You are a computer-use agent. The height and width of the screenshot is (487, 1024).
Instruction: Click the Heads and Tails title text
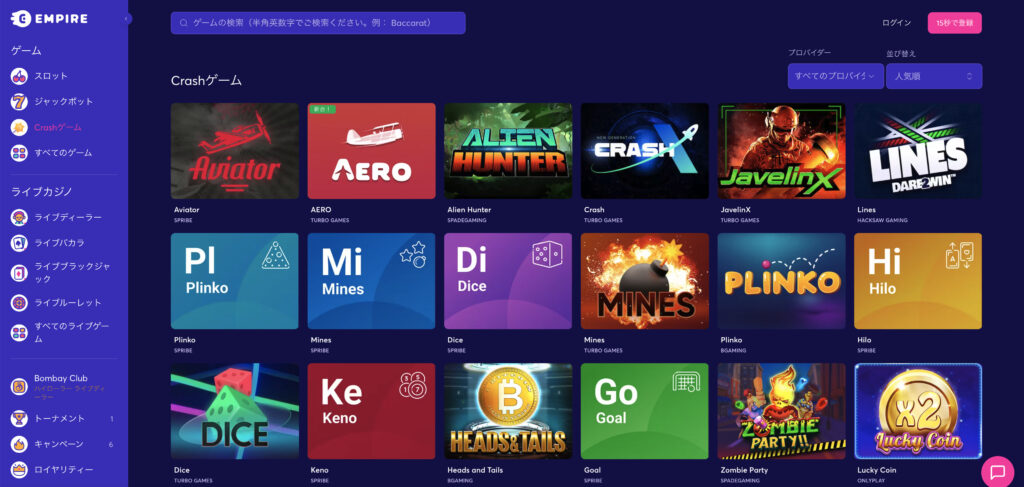[x=475, y=470]
